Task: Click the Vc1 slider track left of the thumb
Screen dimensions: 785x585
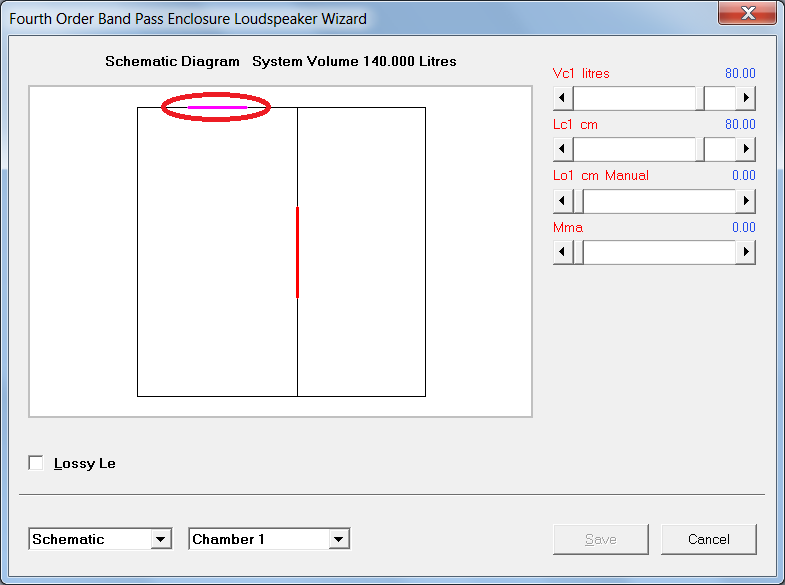Action: (x=634, y=98)
